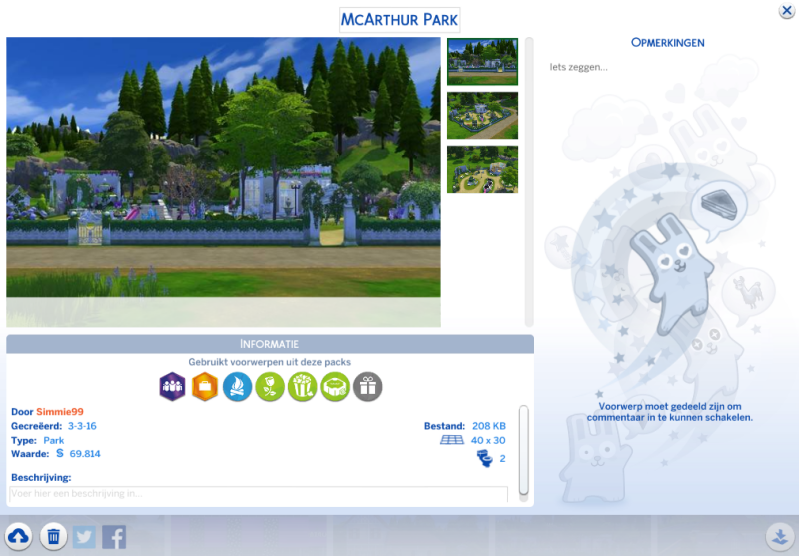The width and height of the screenshot is (799, 556).
Task: Click the download to library icon
Action: coord(780,536)
